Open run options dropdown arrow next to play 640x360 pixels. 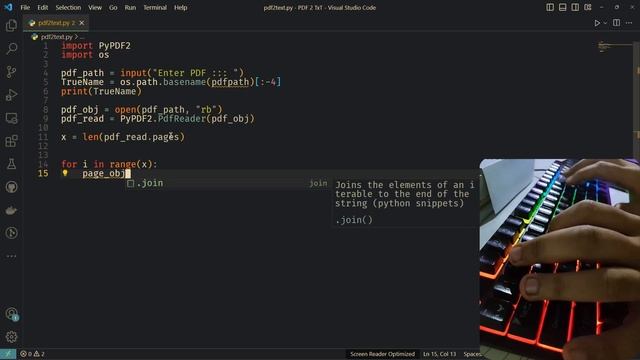coord(605,23)
